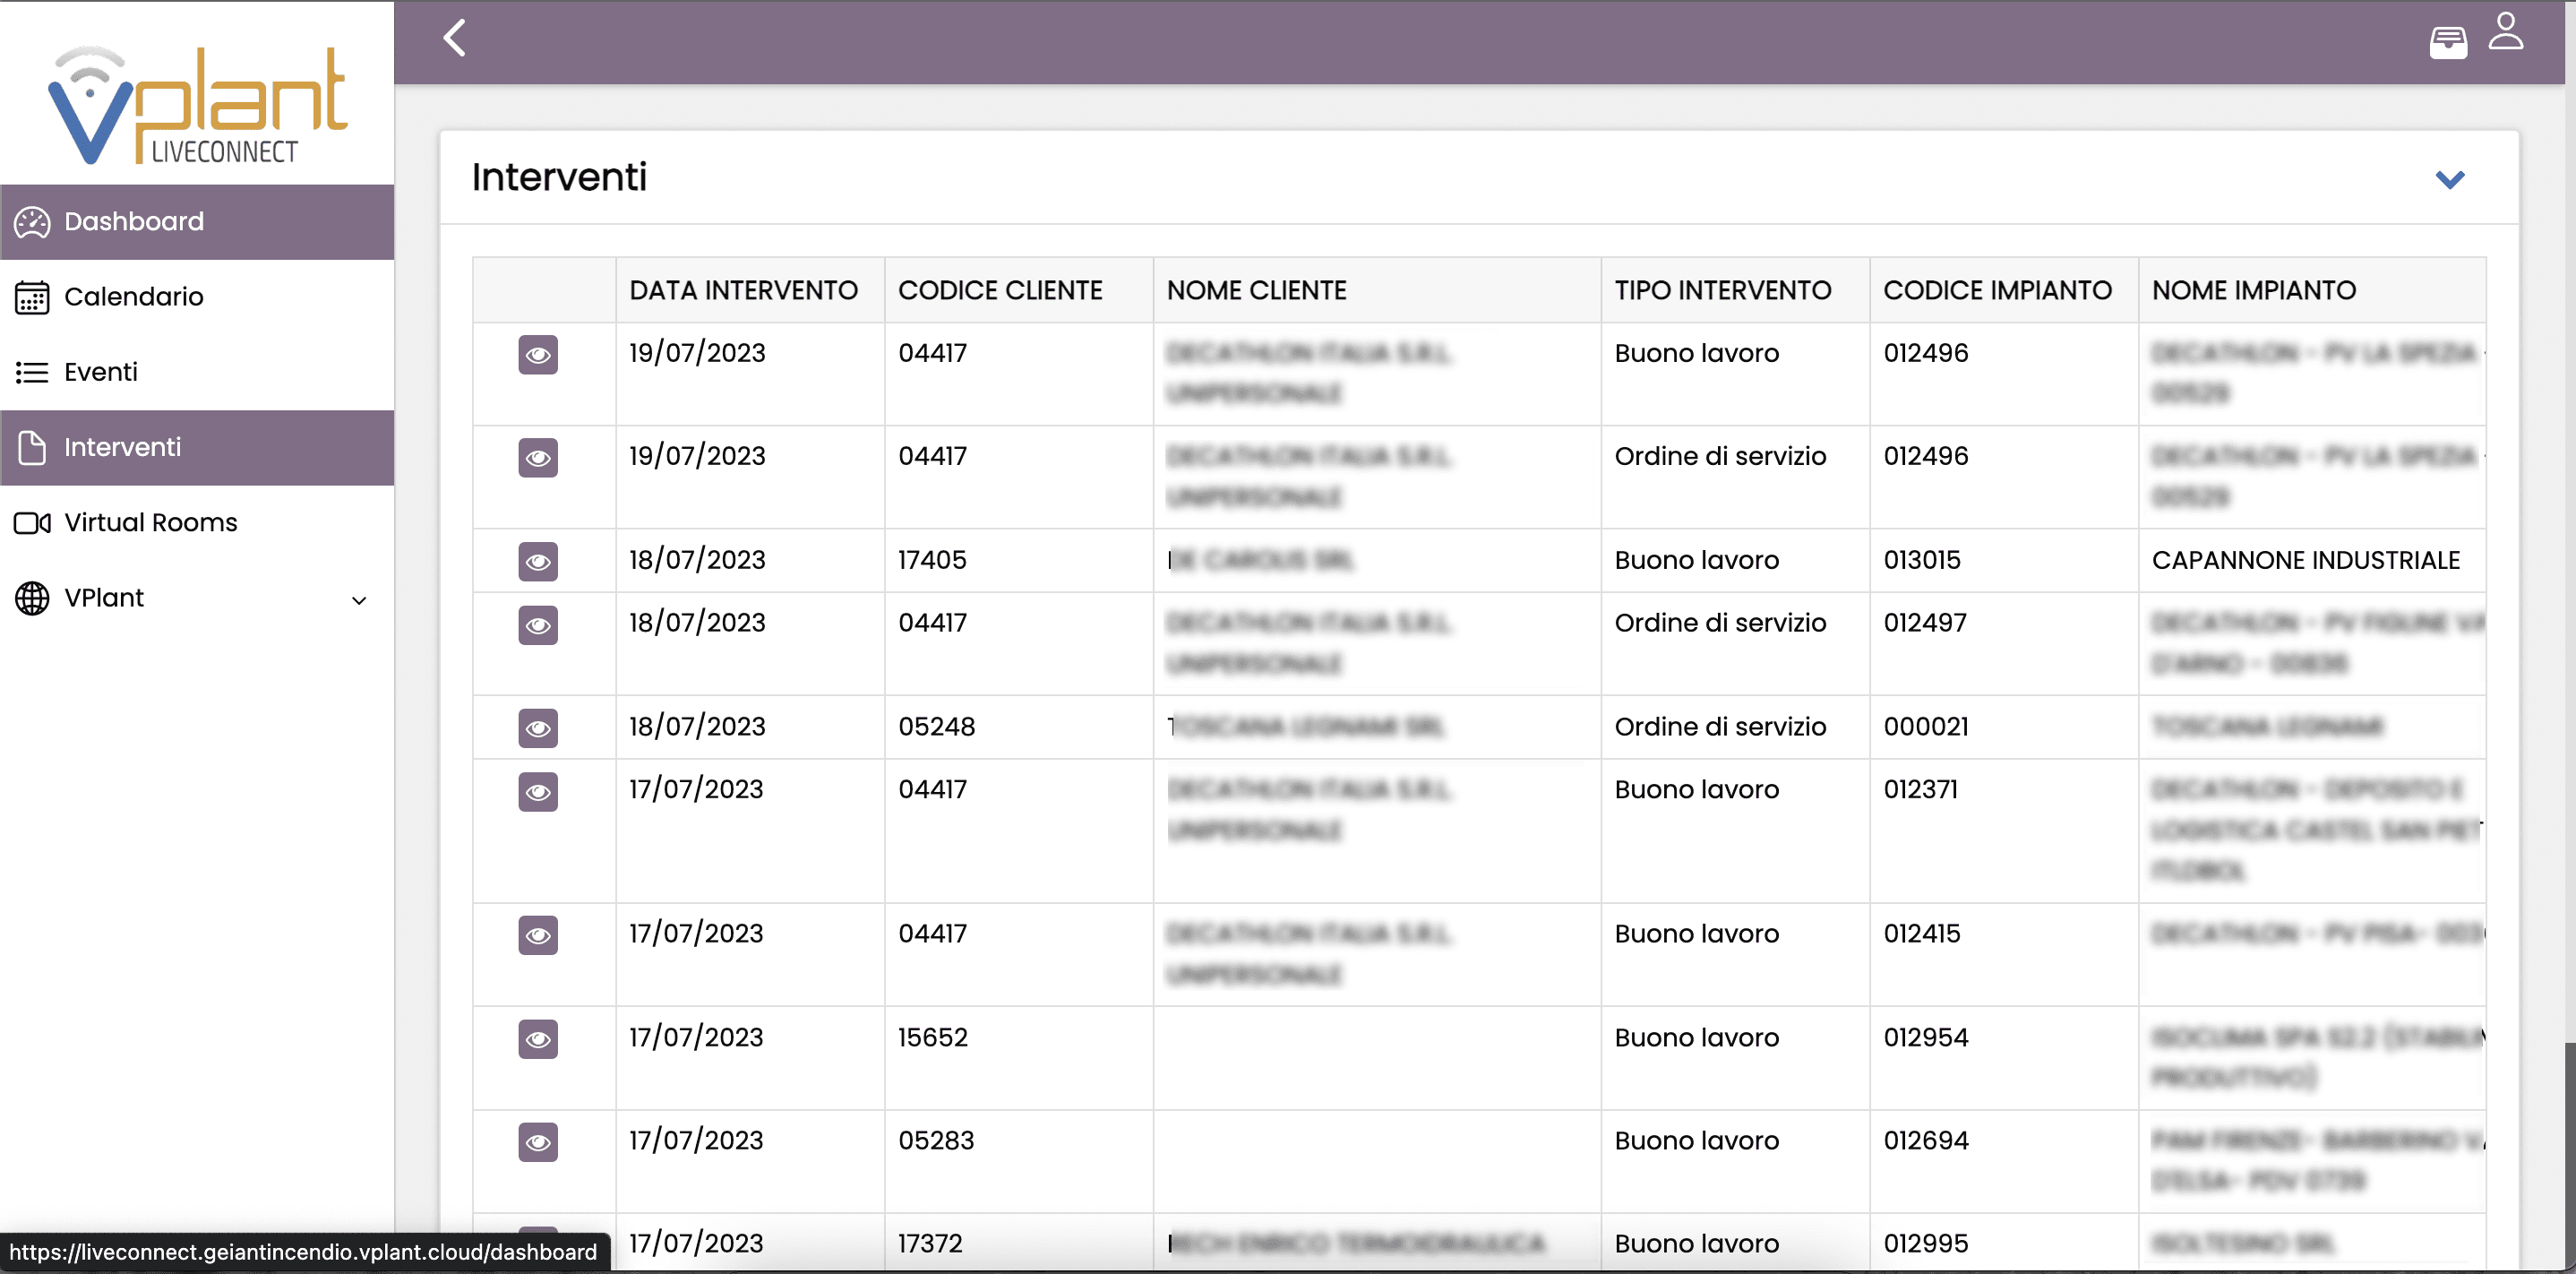2576x1274 pixels.
Task: Click the page vertical scrollbar thumb
Action: 2569,1155
